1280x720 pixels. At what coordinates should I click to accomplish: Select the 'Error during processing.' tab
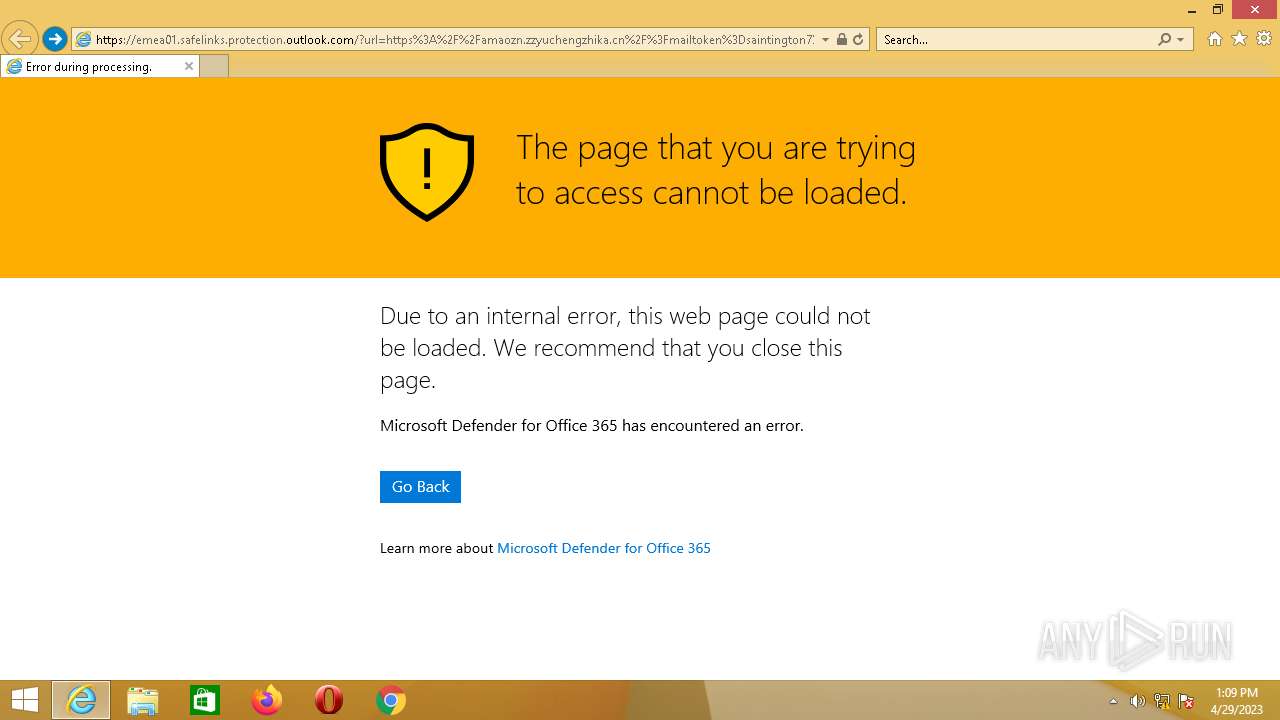tap(100, 66)
